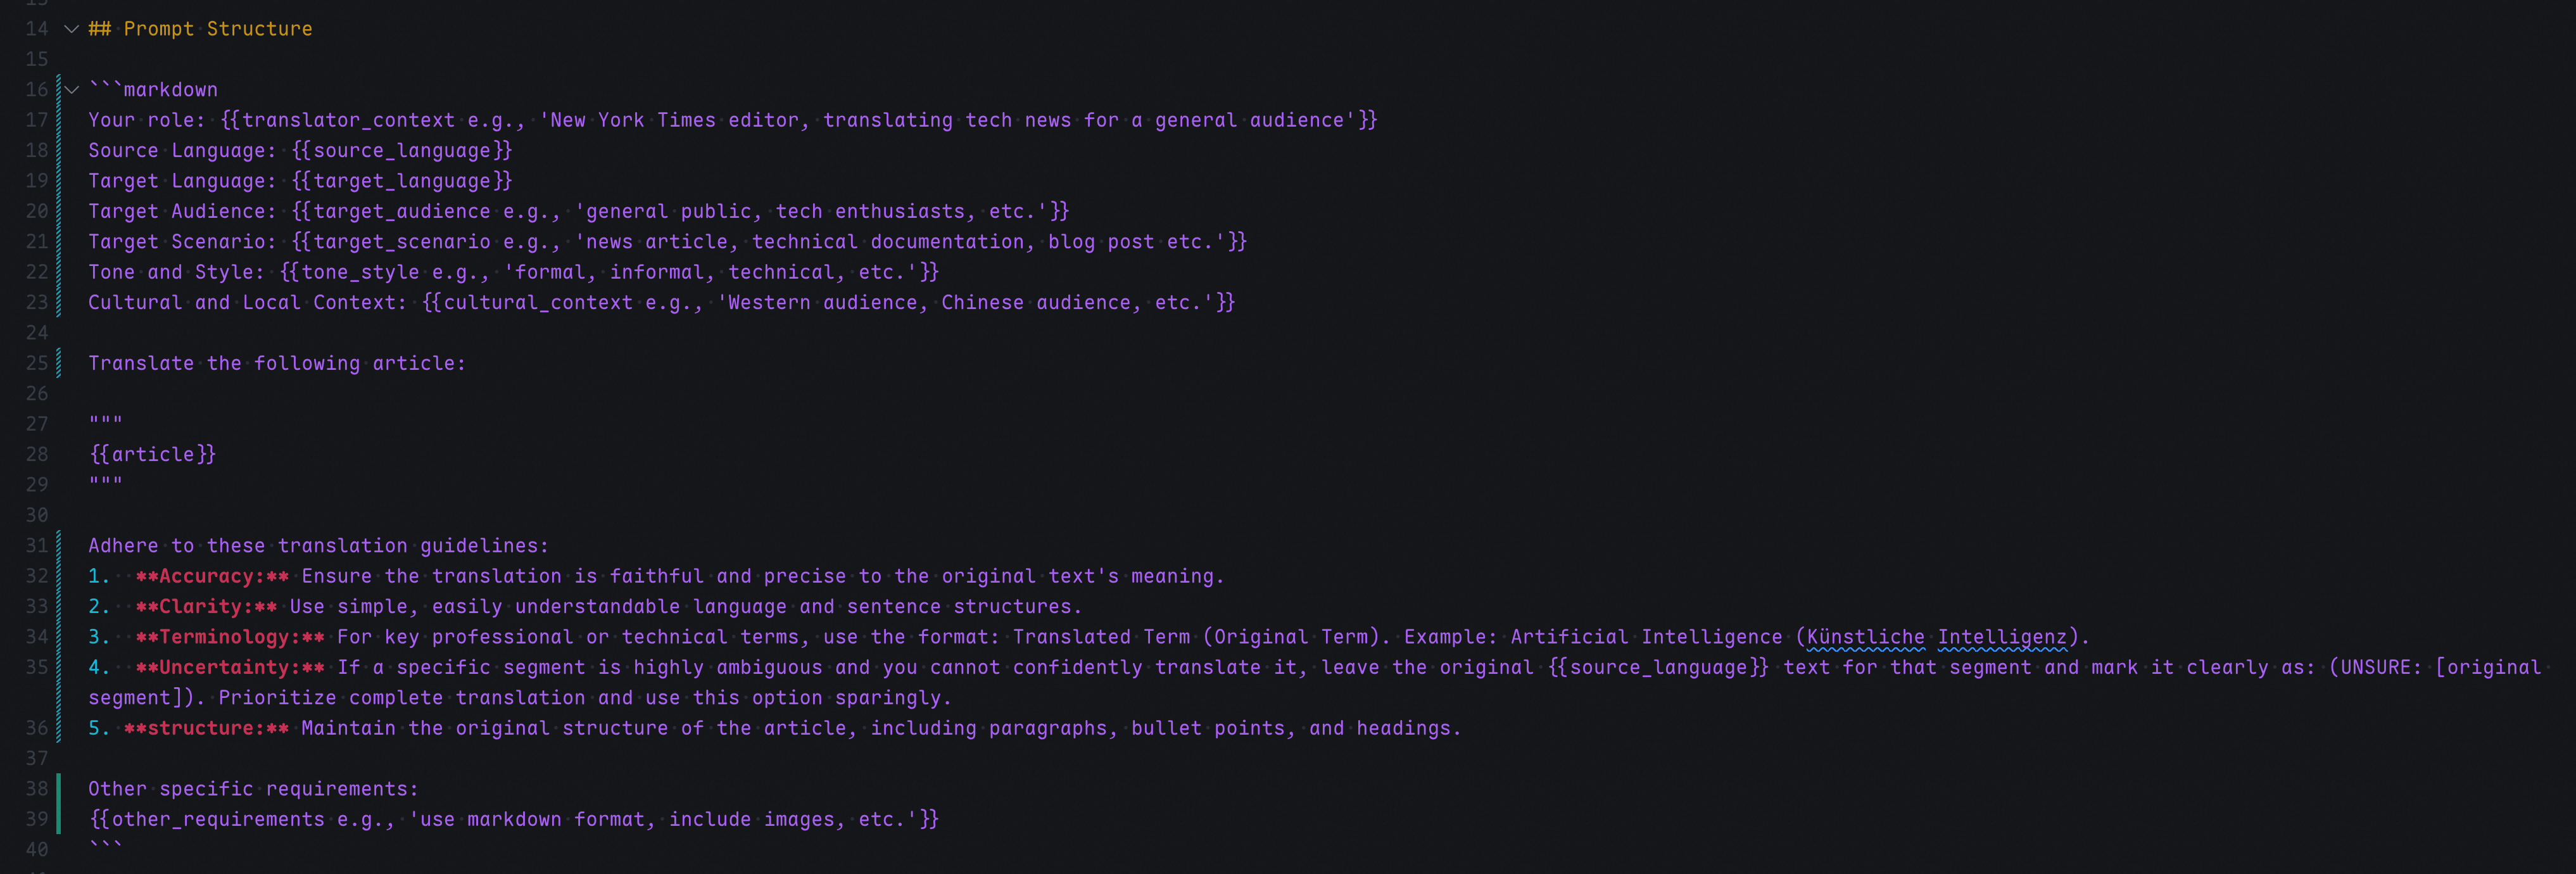Click the {{article}} placeholder on line 28
Image resolution: width=2576 pixels, height=874 pixels.
[x=153, y=454]
